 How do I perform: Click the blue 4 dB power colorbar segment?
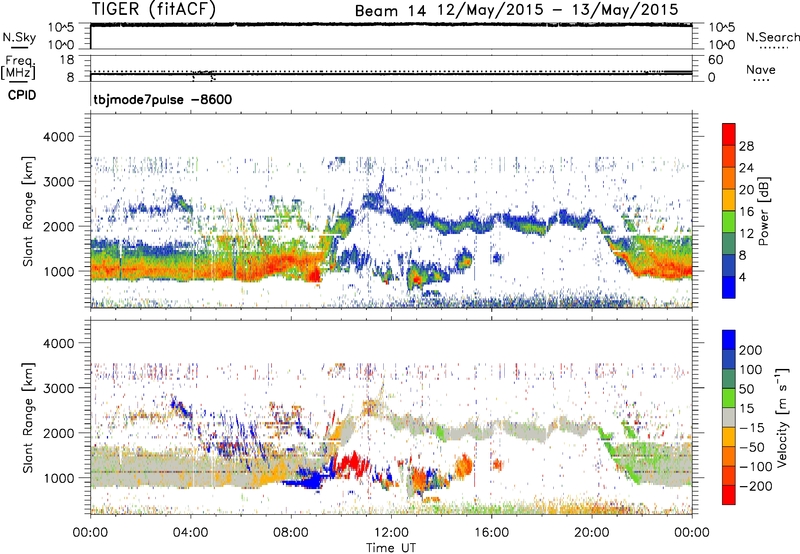tap(729, 287)
